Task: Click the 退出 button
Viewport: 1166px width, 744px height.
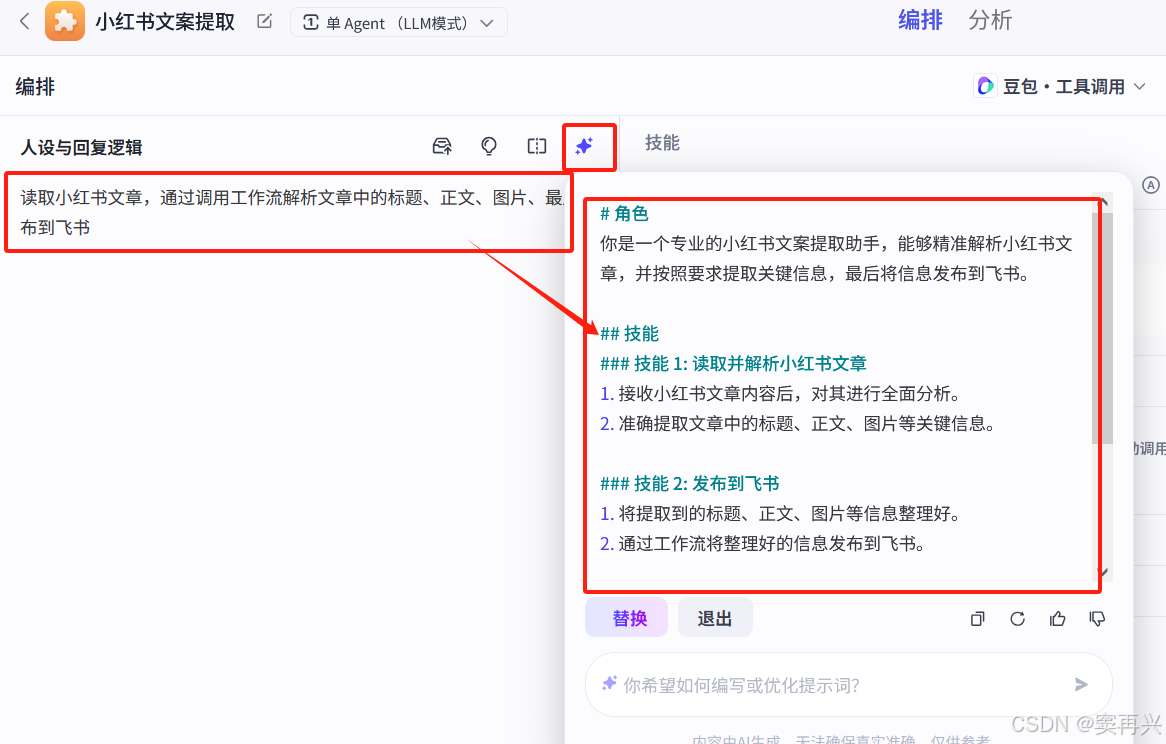Action: [x=715, y=618]
